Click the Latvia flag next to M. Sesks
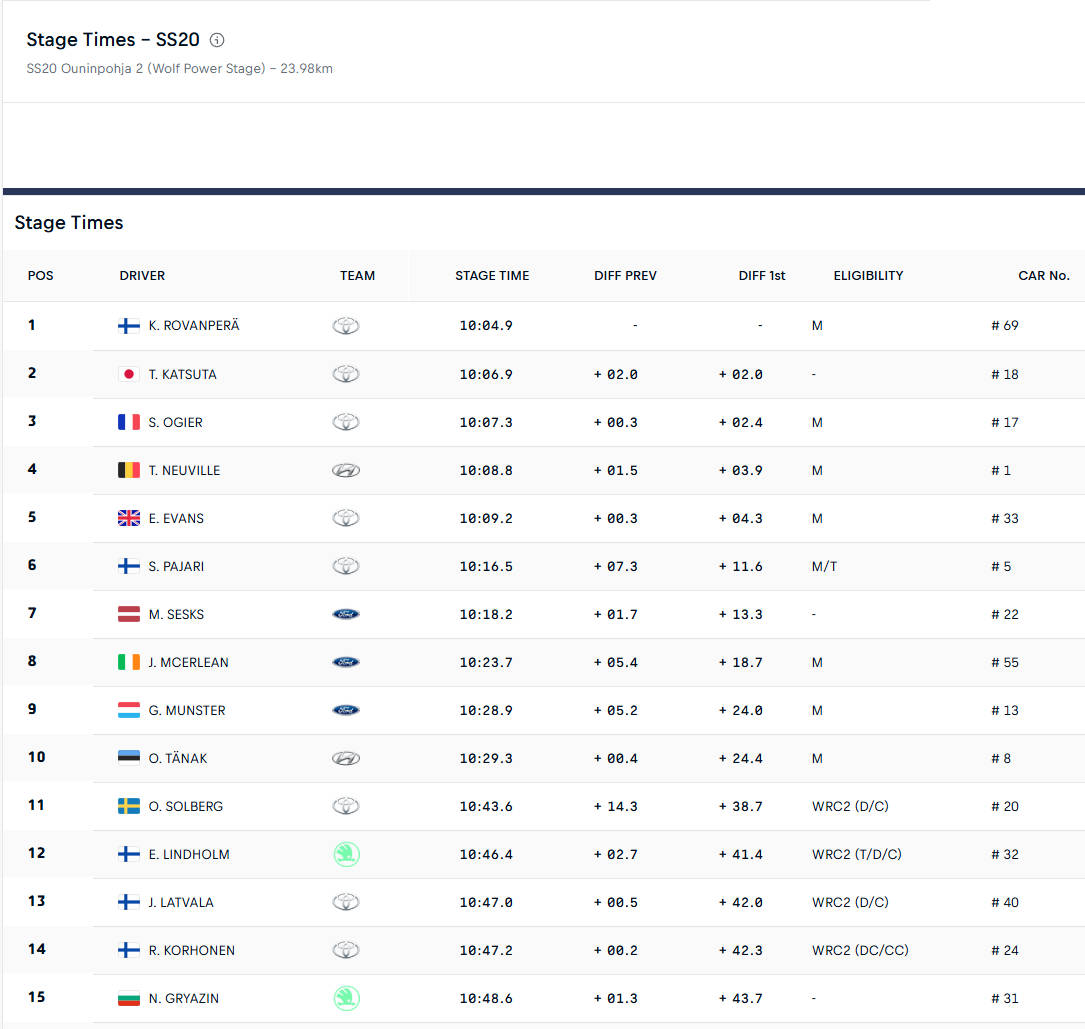Image resolution: width=1085 pixels, height=1029 pixels. point(129,614)
